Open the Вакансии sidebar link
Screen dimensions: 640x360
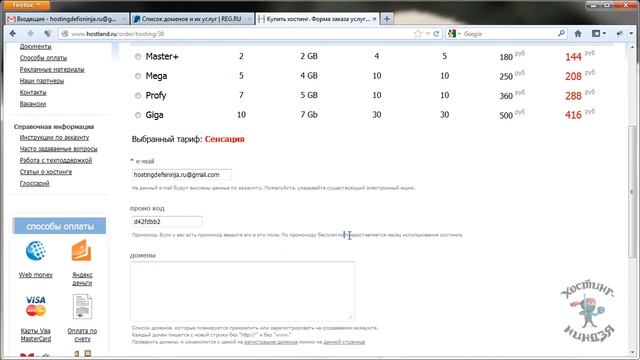33,104
